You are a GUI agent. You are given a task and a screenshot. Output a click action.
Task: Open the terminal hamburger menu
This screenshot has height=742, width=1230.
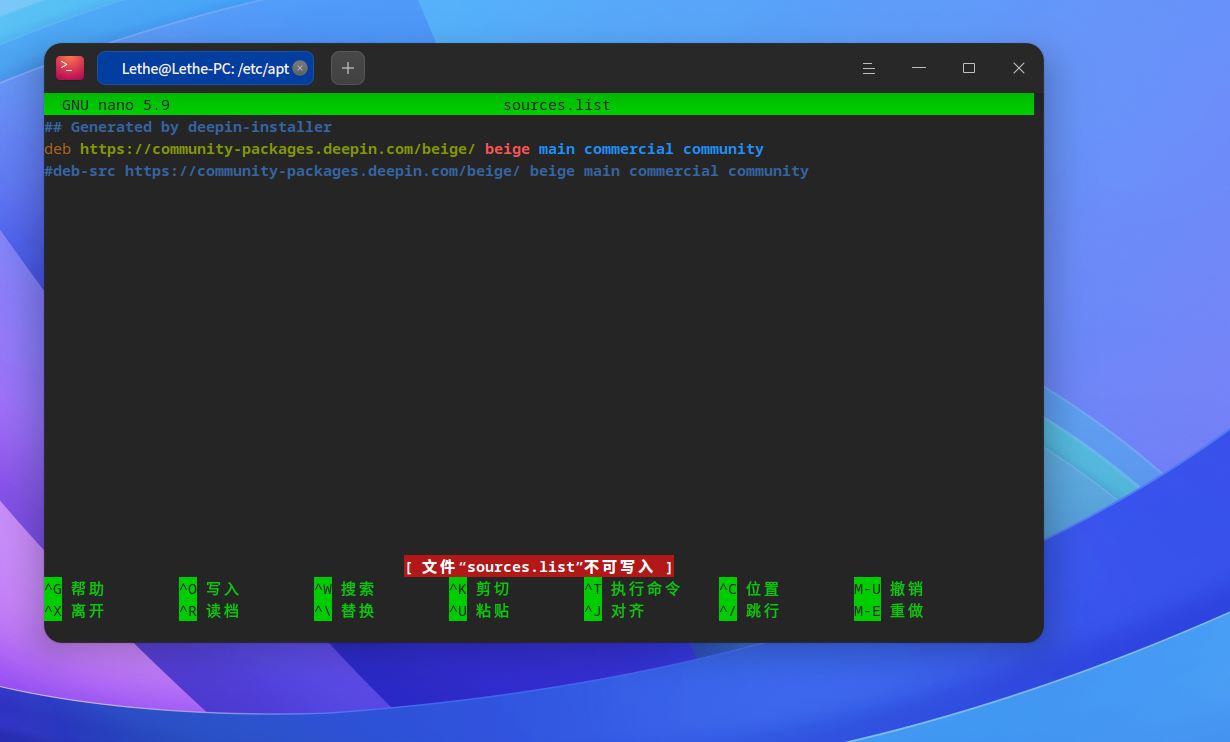point(869,68)
